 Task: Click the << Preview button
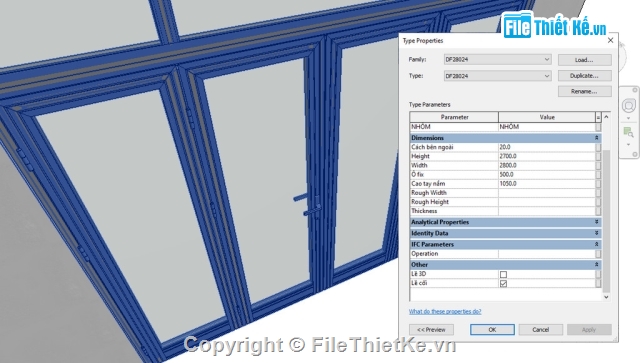point(431,330)
